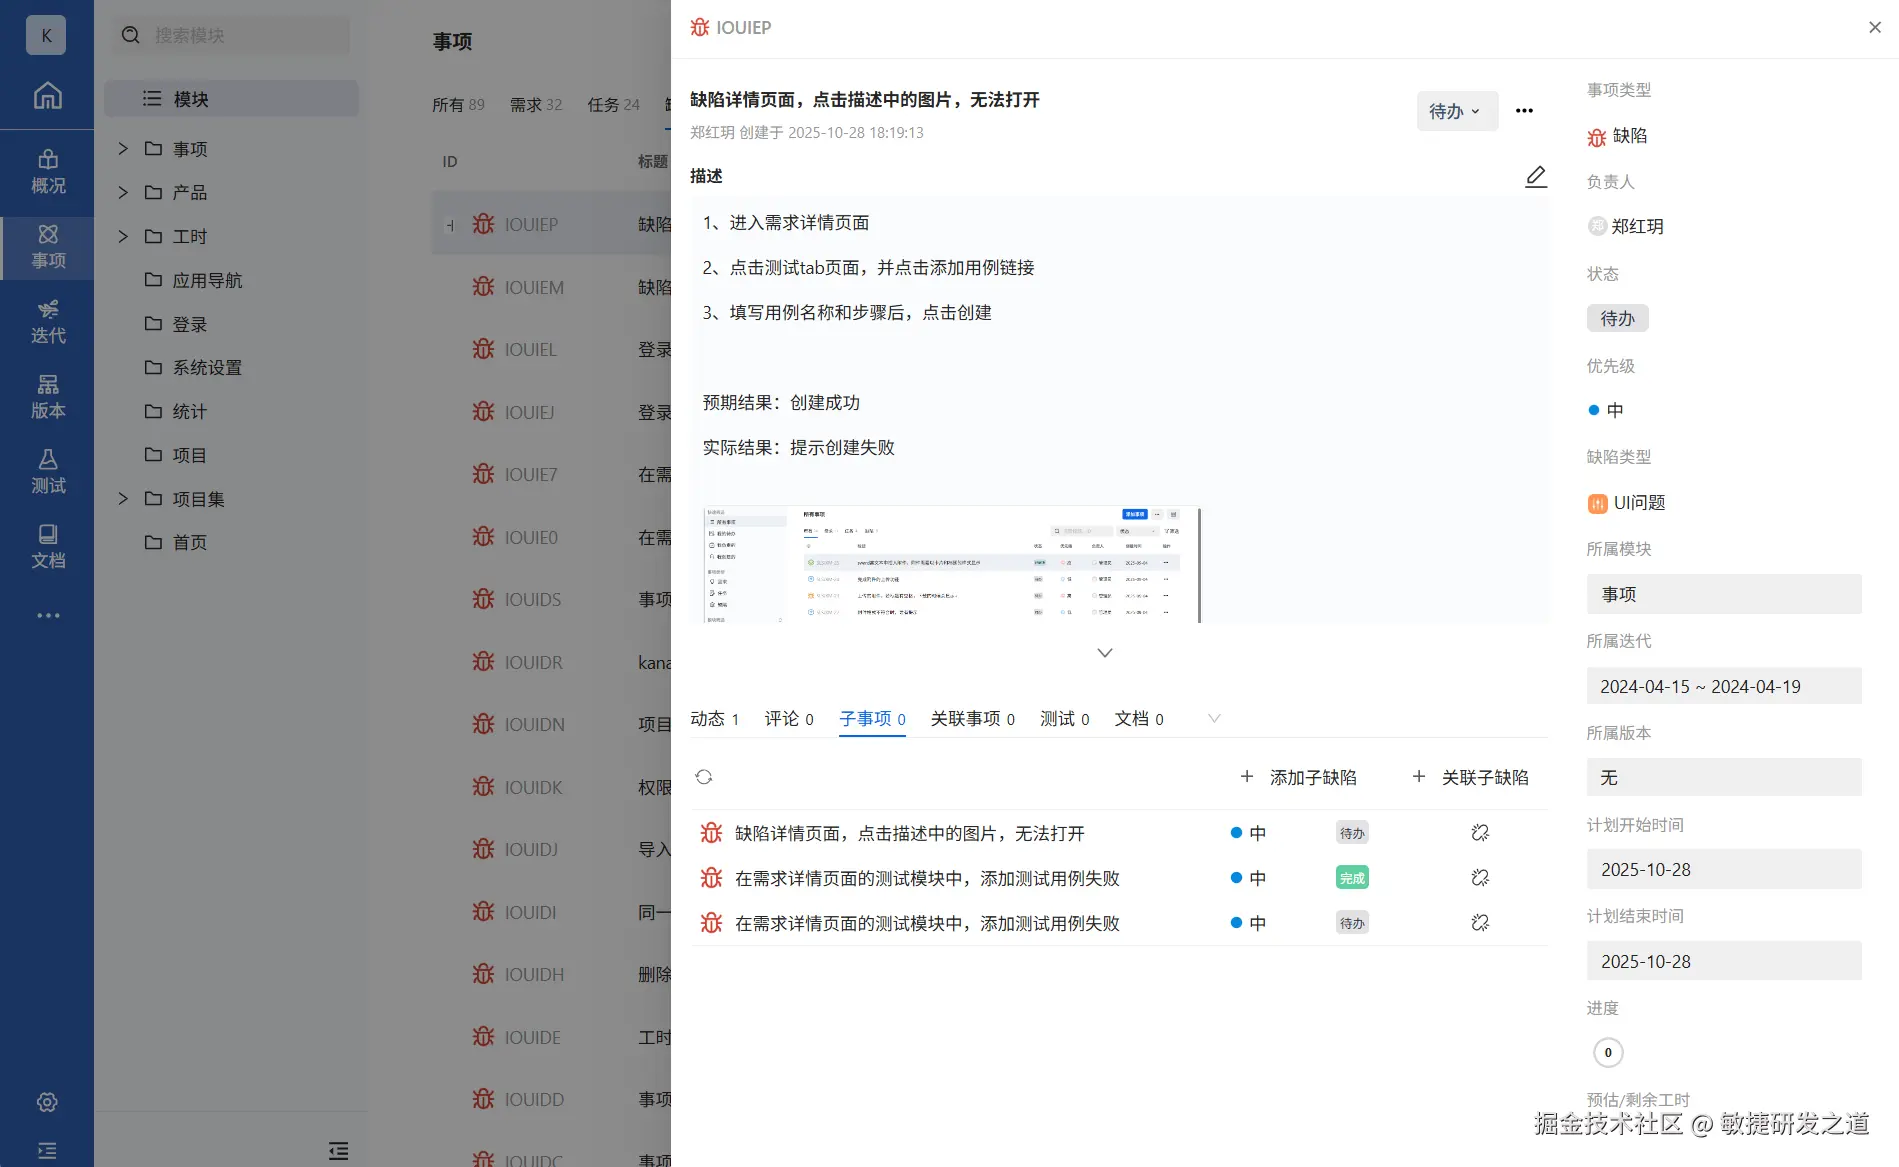Click 关联子缺陷 button
Screen dimensions: 1899x1167
(1470, 777)
